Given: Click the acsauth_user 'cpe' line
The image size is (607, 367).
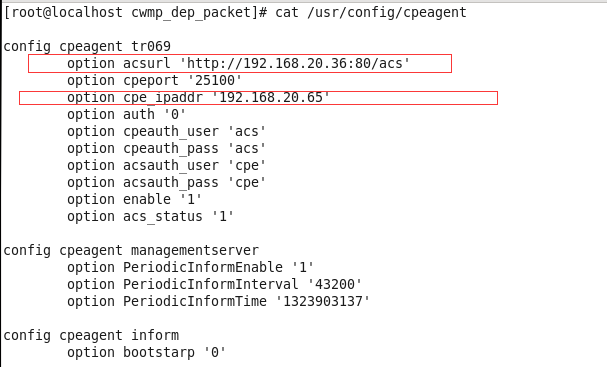Looking at the screenshot, I should pyautogui.click(x=166, y=165).
